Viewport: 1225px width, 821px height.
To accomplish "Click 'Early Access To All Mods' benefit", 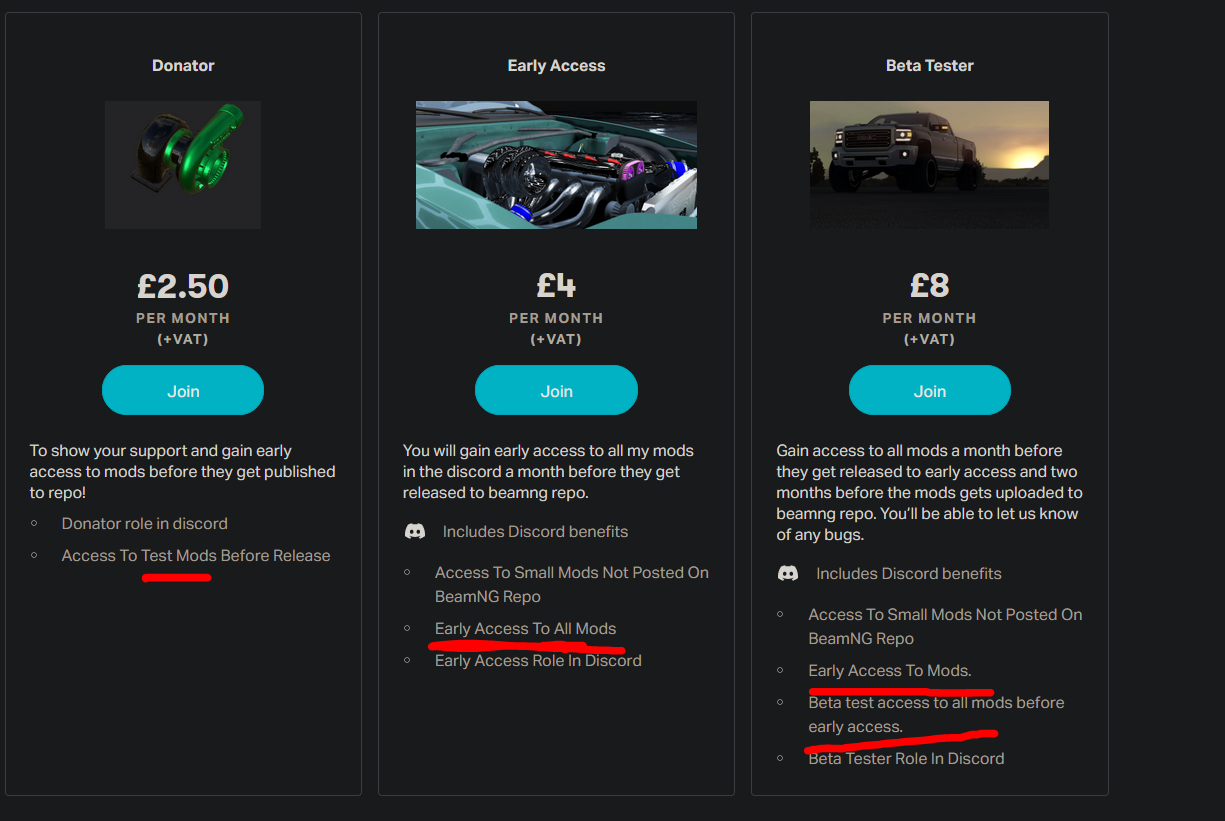I will click(525, 629).
